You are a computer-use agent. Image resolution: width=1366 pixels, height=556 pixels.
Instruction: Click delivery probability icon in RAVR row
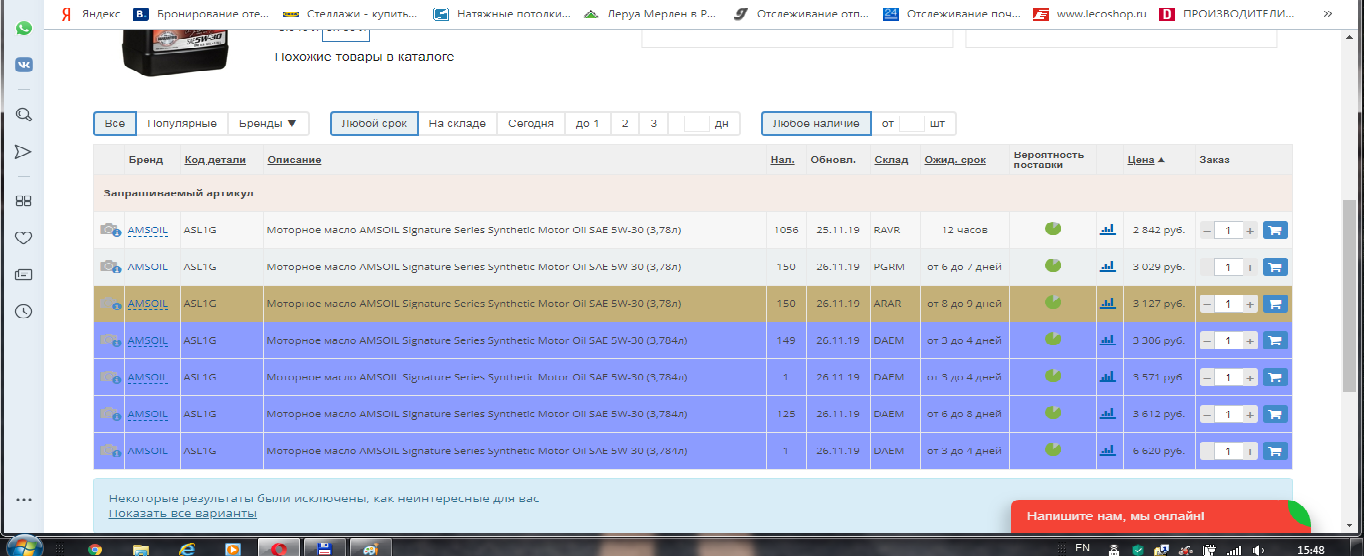tap(1053, 229)
